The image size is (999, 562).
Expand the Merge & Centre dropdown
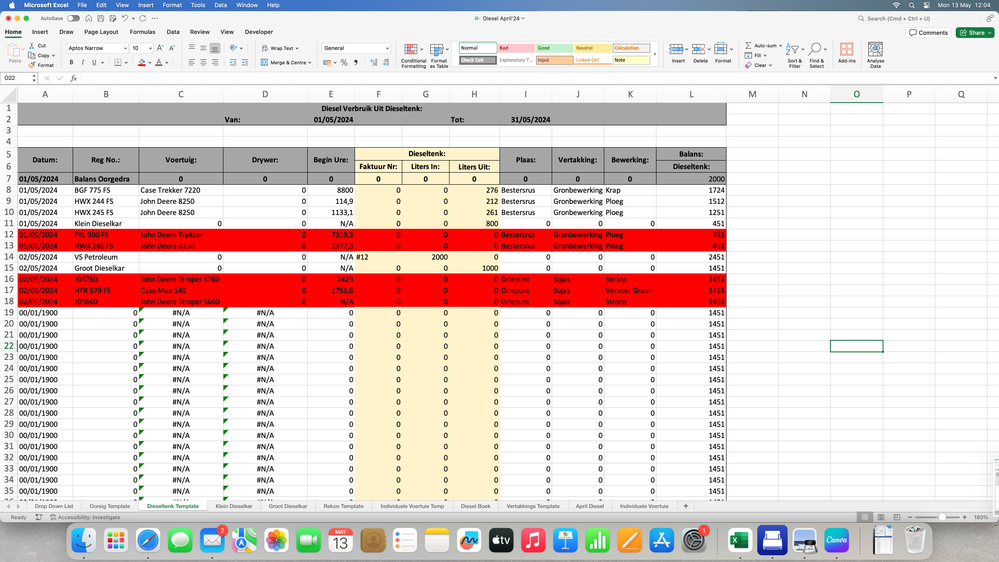pyautogui.click(x=310, y=62)
